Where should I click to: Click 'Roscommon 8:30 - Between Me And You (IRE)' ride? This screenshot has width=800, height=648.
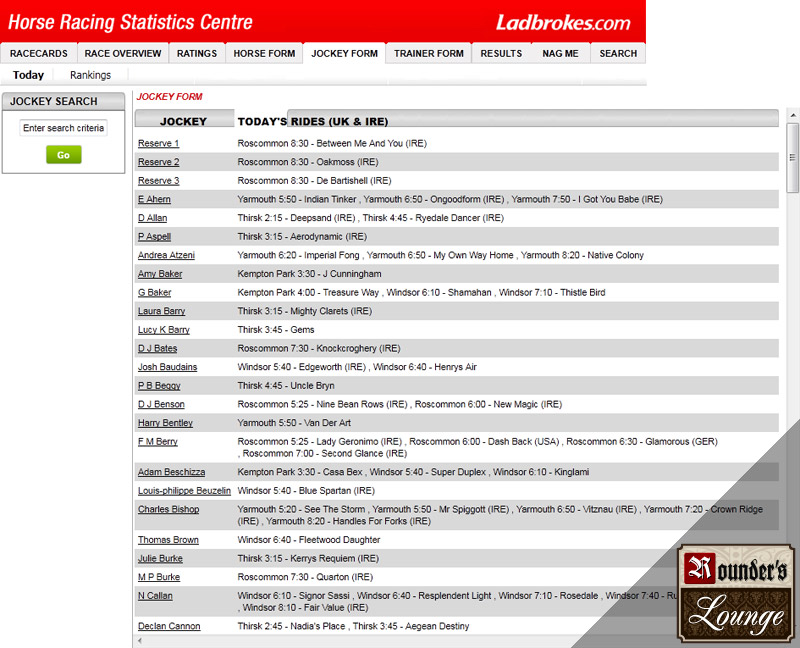(332, 143)
